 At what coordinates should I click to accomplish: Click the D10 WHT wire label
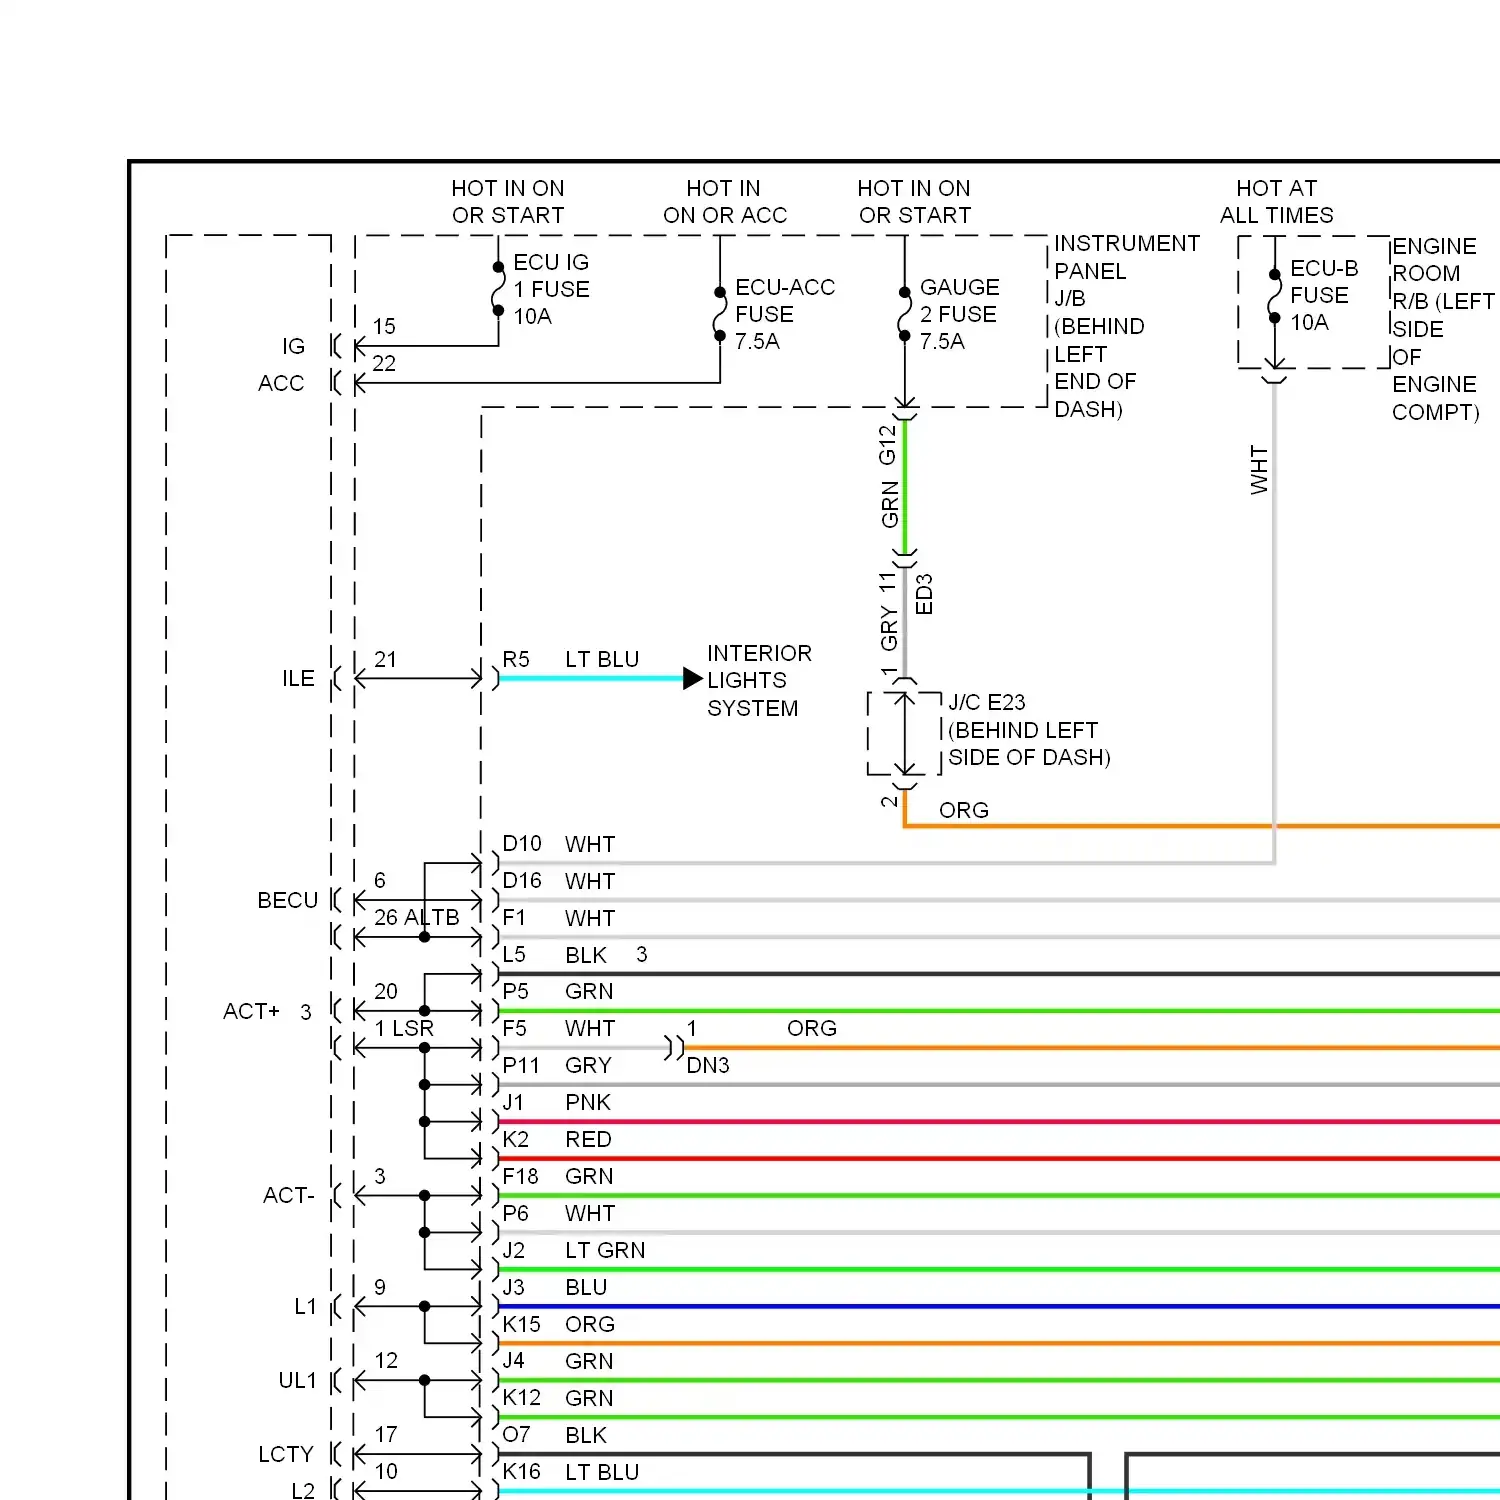pyautogui.click(x=558, y=844)
